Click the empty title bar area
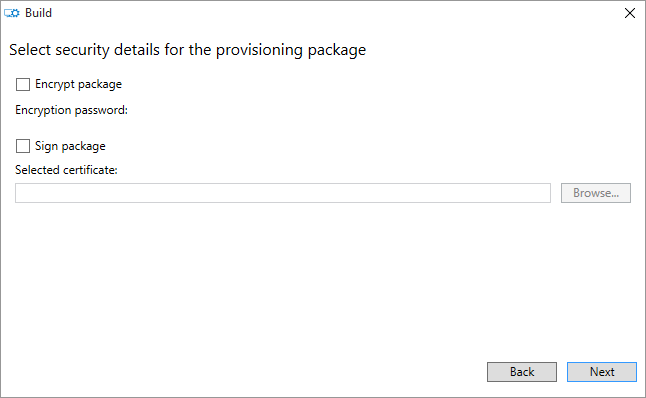Screen dimensions: 646x398 (330, 13)
